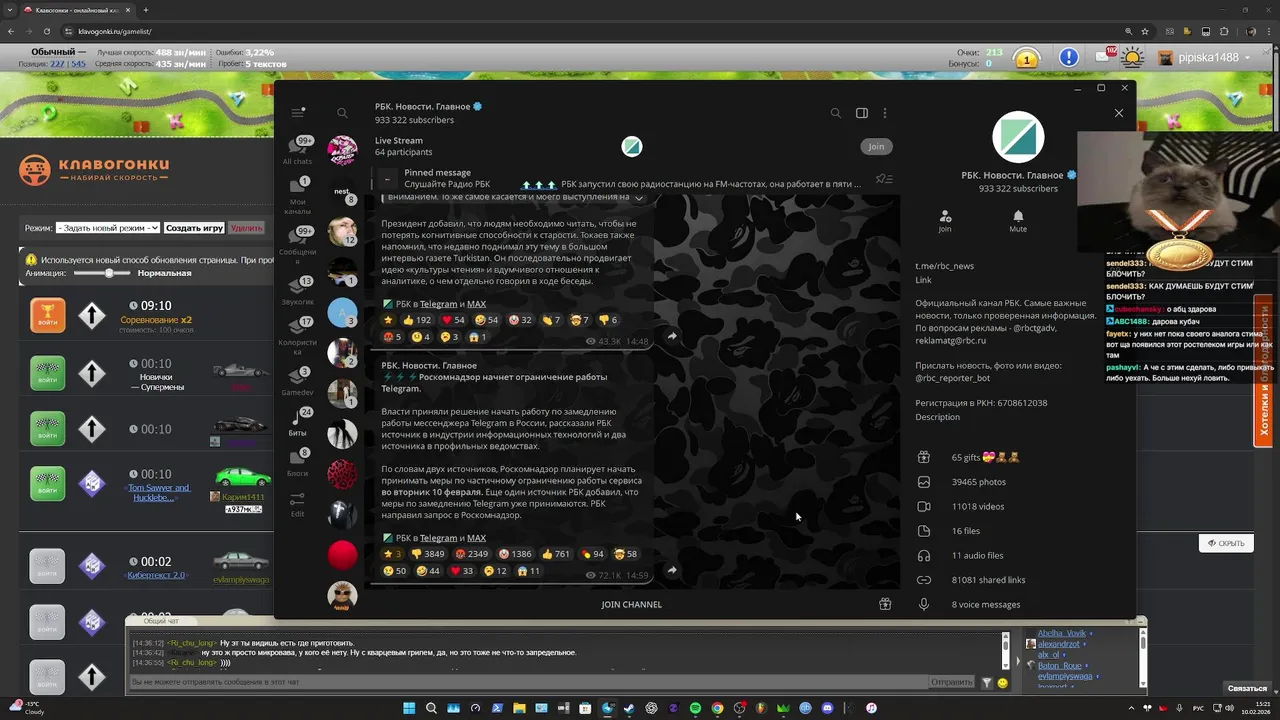Open smiley emoji picker in chat
Viewport: 1280px width, 720px height.
click(x=1003, y=683)
